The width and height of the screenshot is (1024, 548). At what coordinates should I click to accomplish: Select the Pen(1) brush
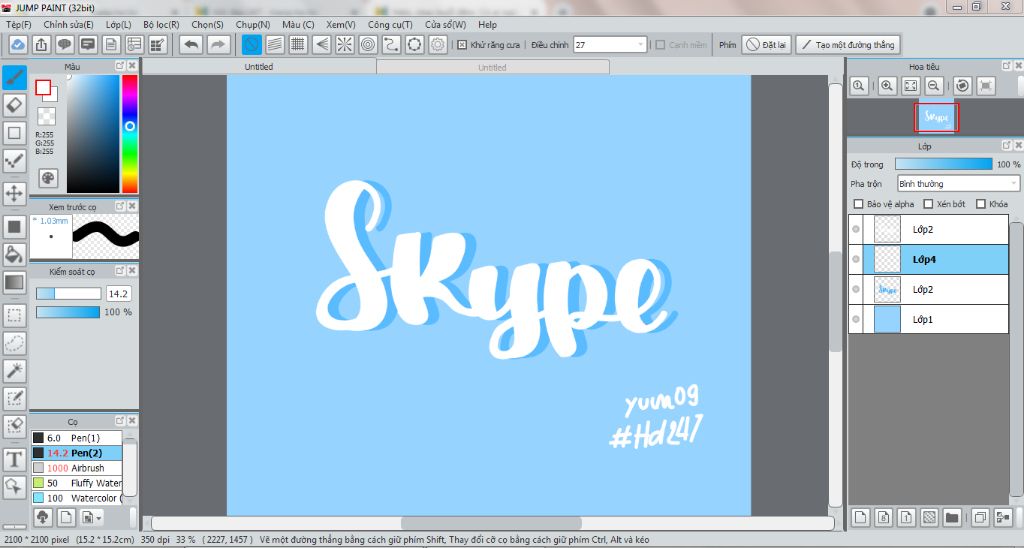coord(76,438)
